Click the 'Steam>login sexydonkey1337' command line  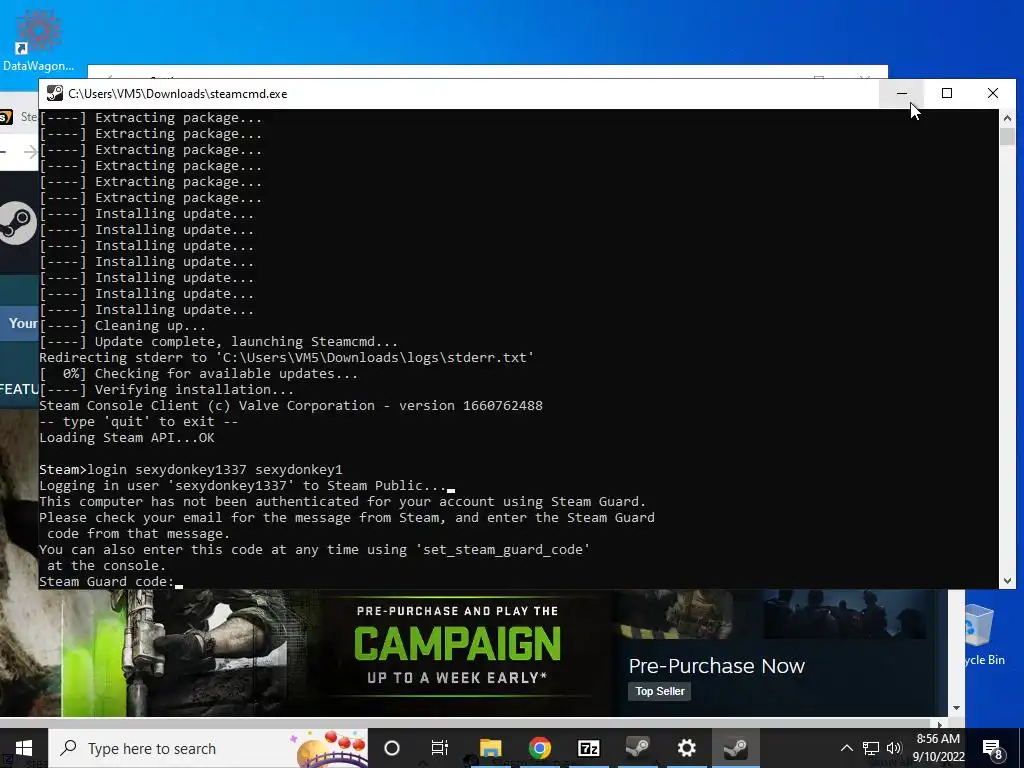(191, 470)
